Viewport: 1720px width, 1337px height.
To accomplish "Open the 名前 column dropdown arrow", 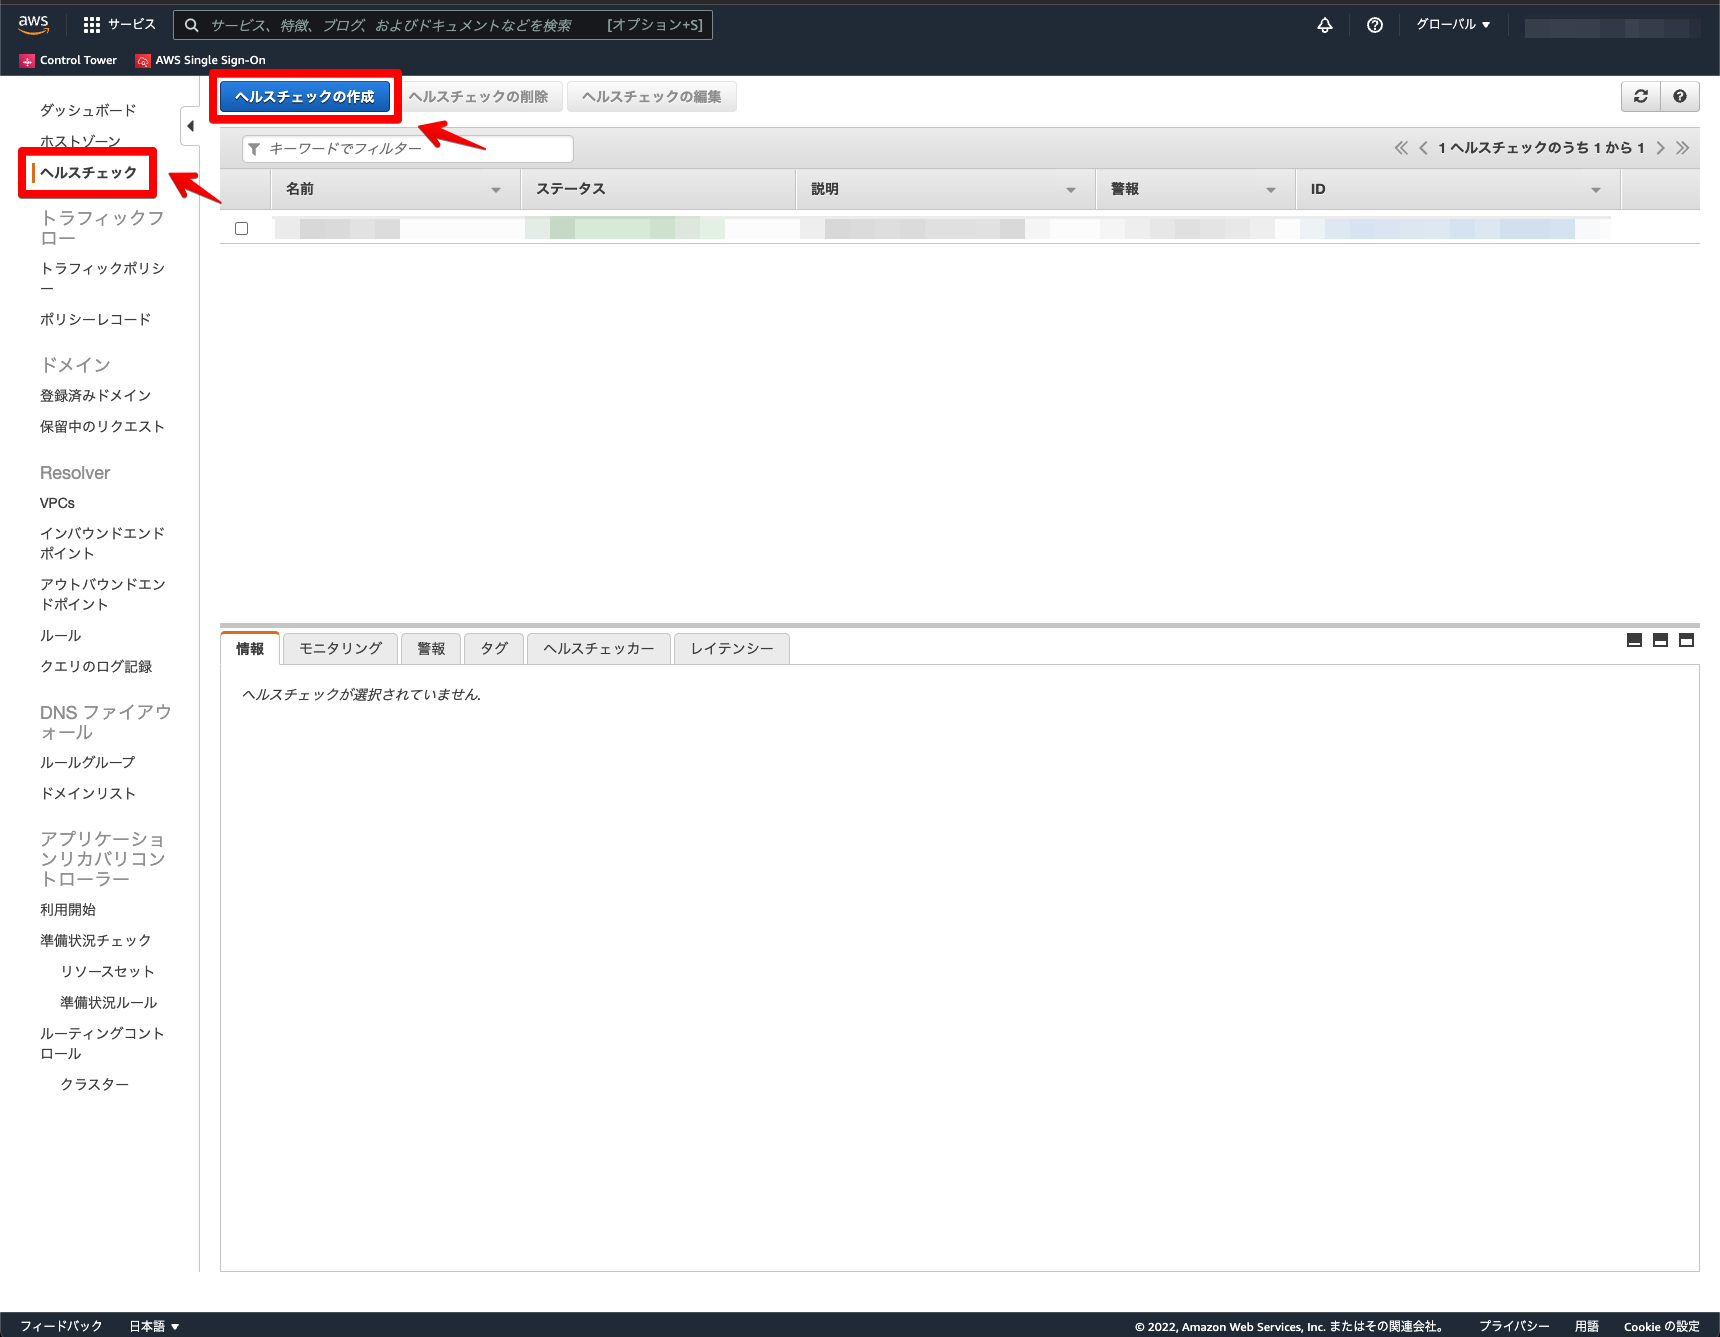I will click(x=496, y=190).
